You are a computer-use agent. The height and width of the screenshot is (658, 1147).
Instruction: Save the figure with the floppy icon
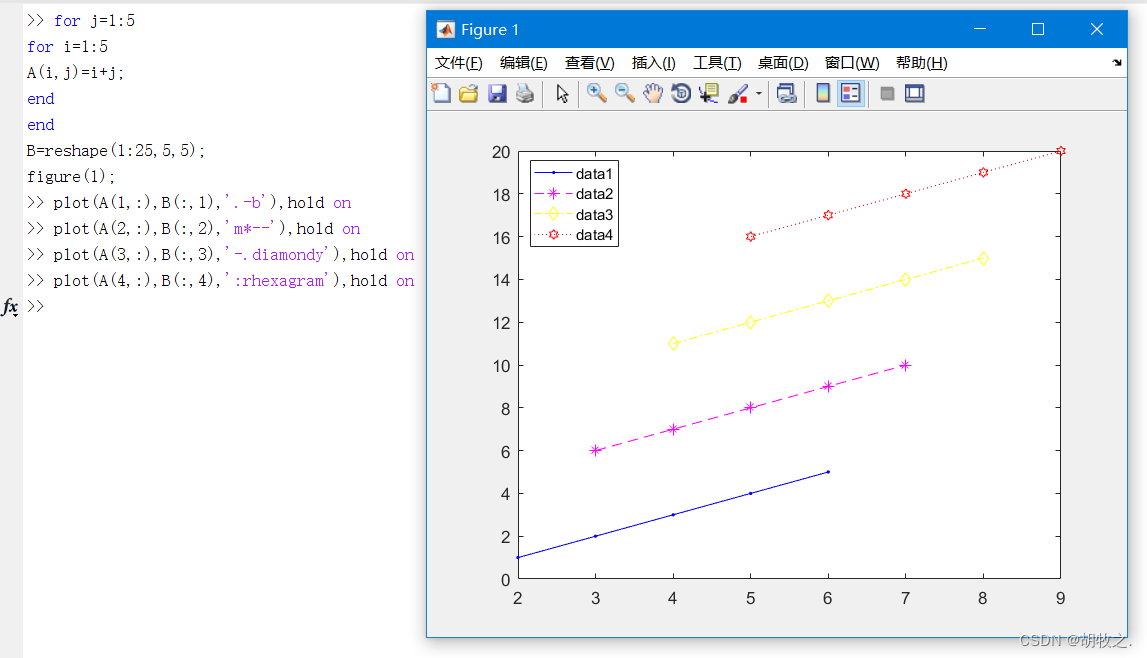(497, 94)
